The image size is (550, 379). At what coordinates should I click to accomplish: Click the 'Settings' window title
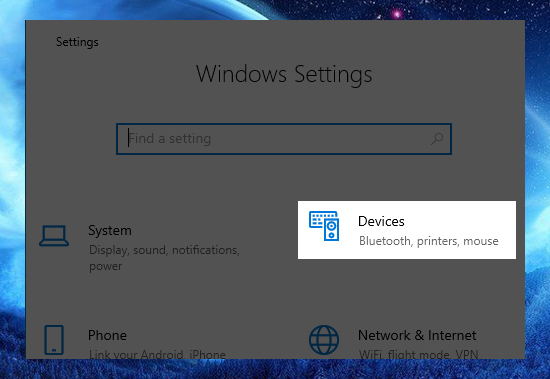click(77, 42)
